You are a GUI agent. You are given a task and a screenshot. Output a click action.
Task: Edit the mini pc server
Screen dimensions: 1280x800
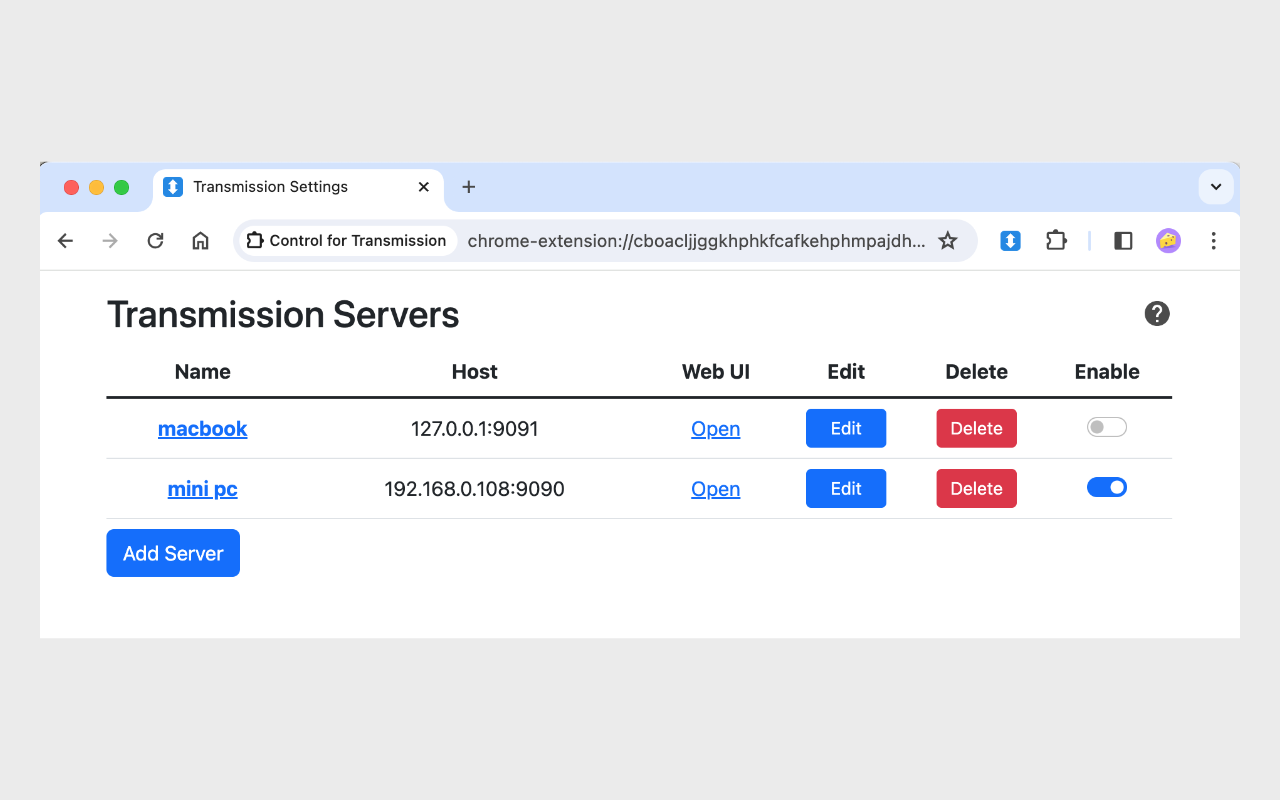[x=846, y=488]
